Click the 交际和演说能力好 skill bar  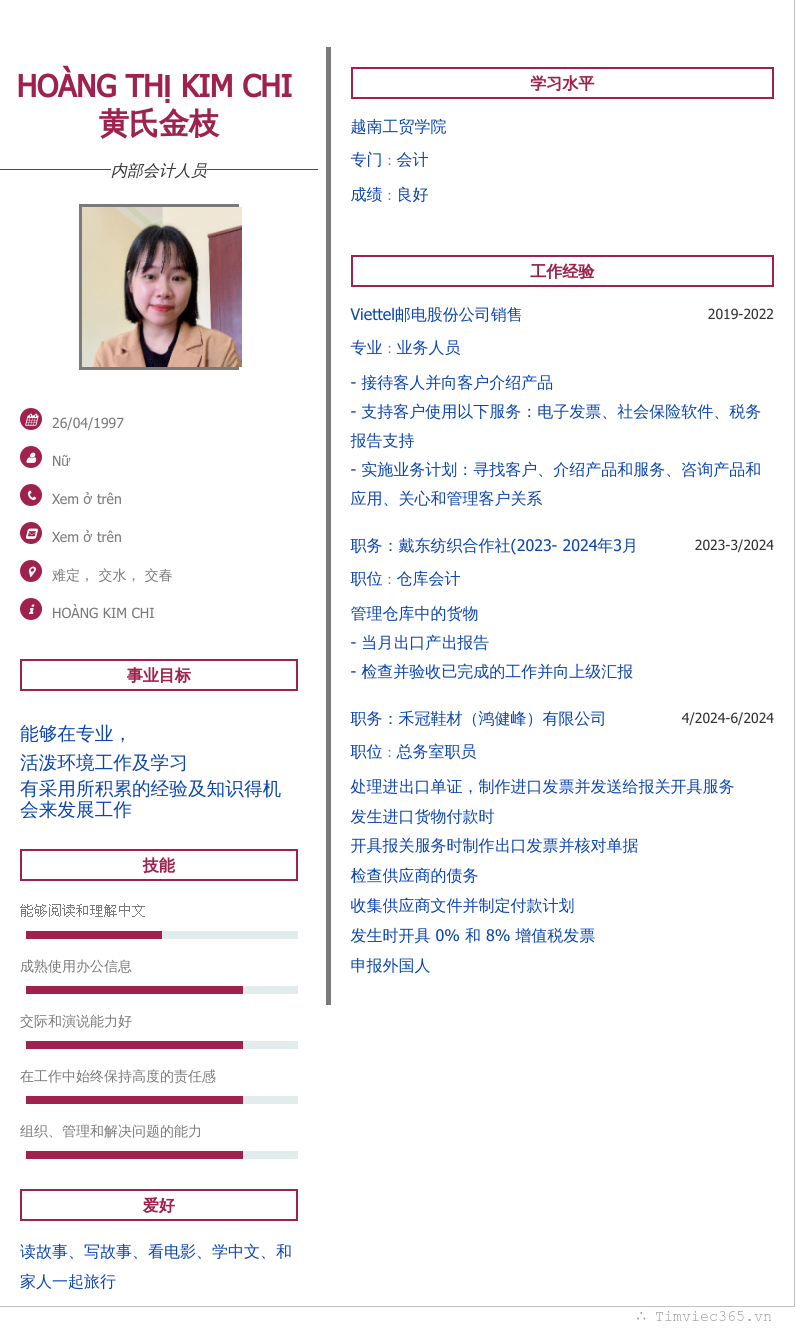(x=161, y=1045)
